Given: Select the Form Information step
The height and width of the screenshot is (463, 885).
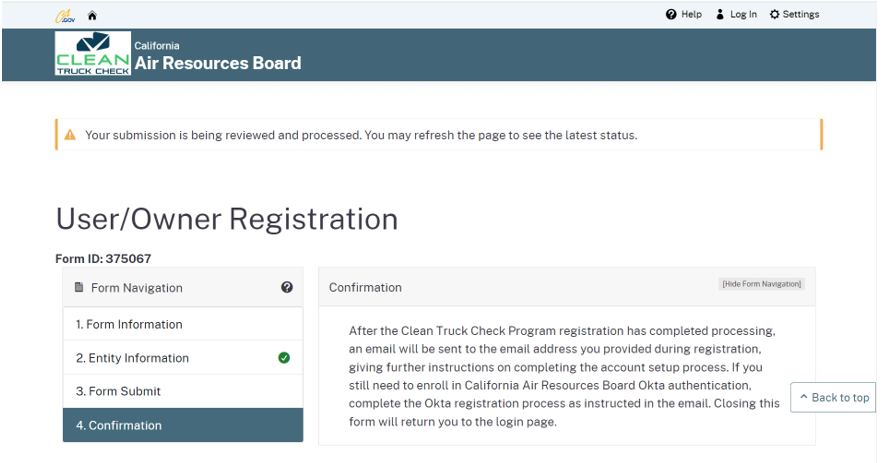Looking at the screenshot, I should tap(129, 324).
